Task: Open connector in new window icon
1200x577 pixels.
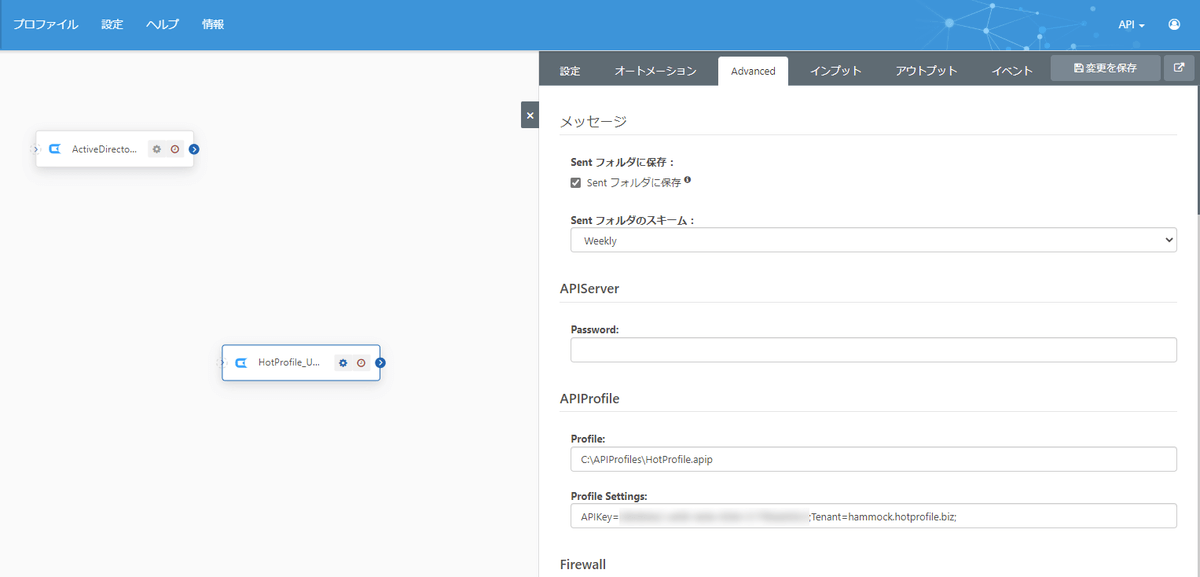Action: [x=1180, y=68]
